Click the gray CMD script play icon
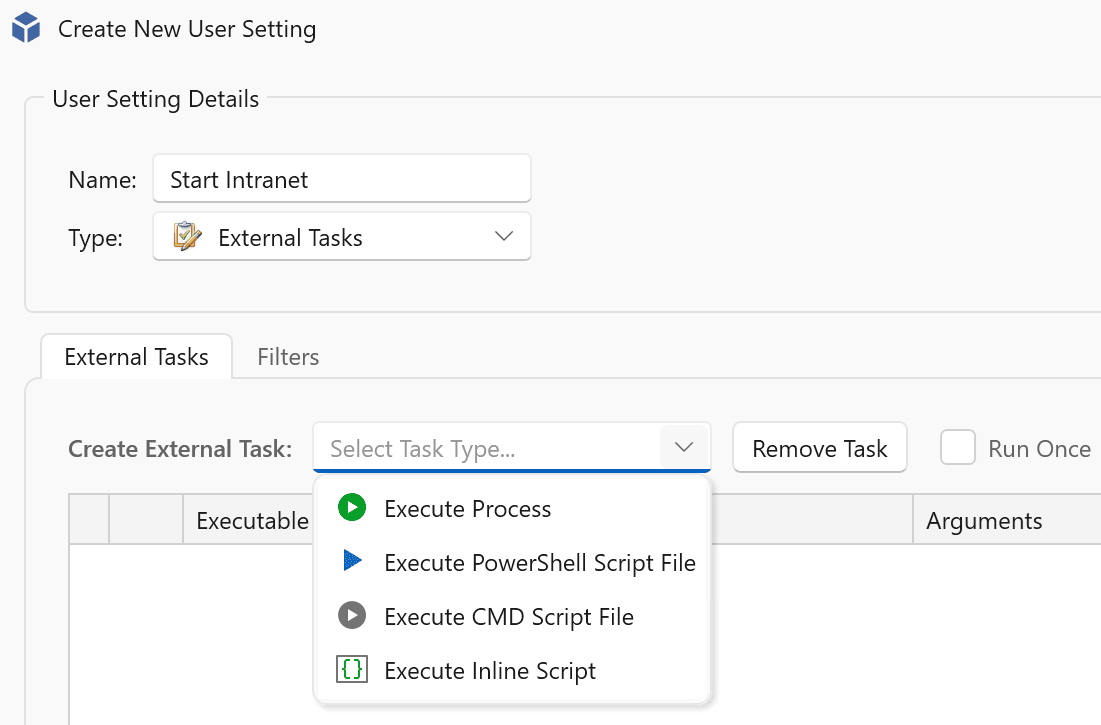Image resolution: width=1101 pixels, height=725 pixels. [352, 616]
